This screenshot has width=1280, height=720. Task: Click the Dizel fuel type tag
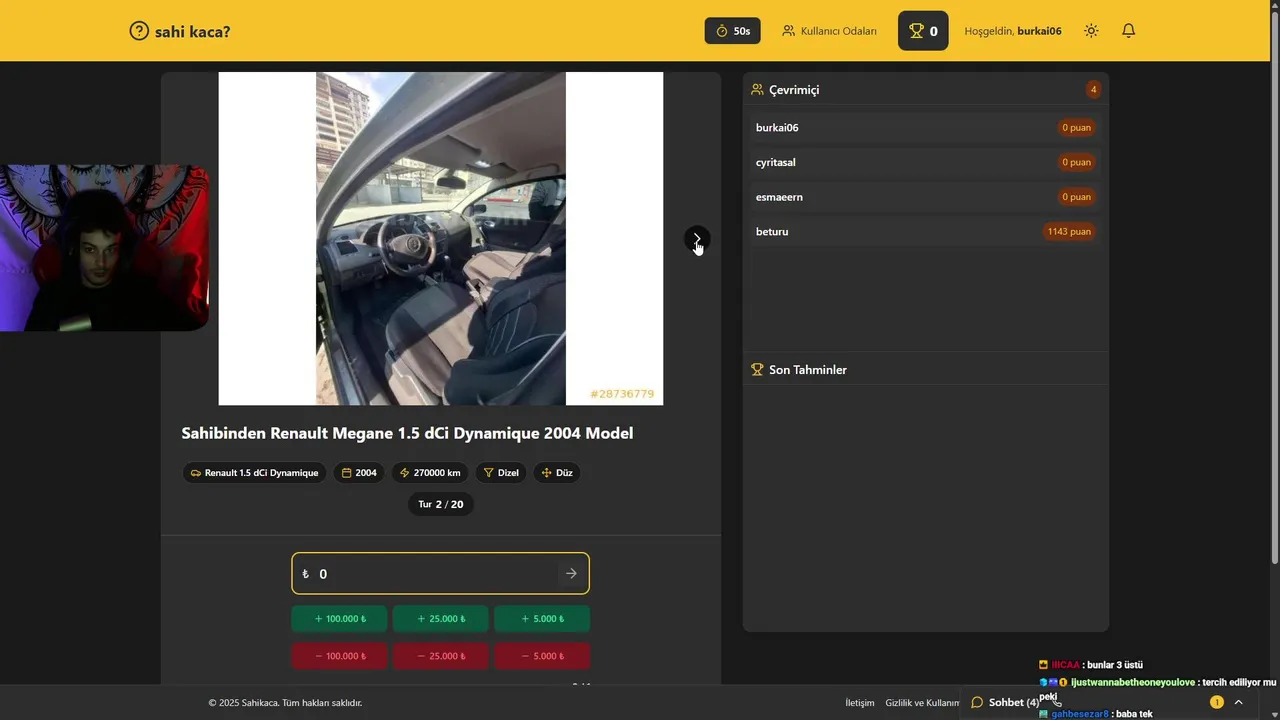[x=501, y=473]
